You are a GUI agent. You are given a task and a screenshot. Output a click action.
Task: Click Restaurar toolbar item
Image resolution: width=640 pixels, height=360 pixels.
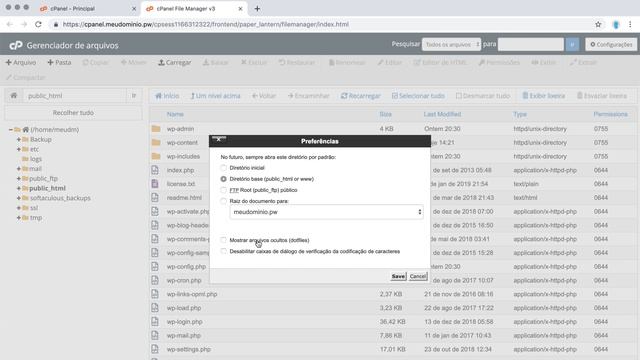297,62
